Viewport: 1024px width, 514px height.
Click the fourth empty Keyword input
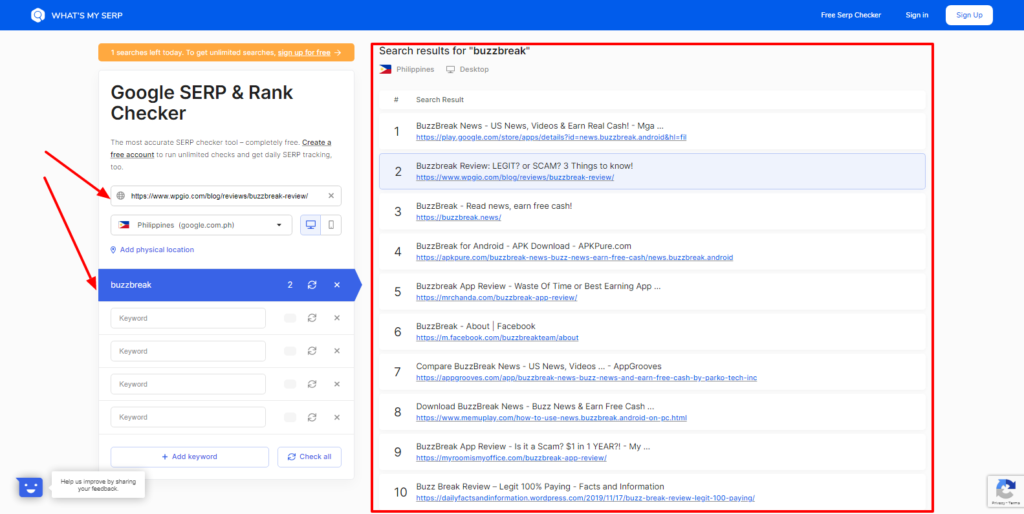coord(188,417)
